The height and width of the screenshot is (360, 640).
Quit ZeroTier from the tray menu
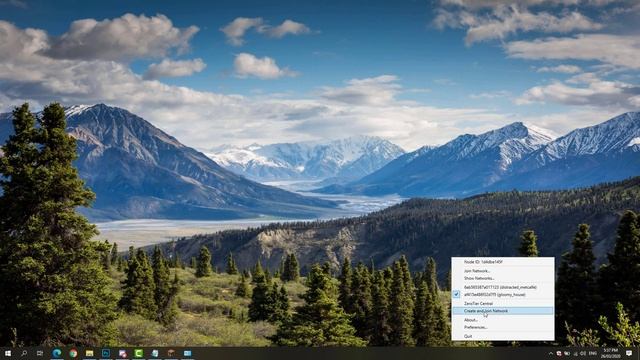coord(503,336)
